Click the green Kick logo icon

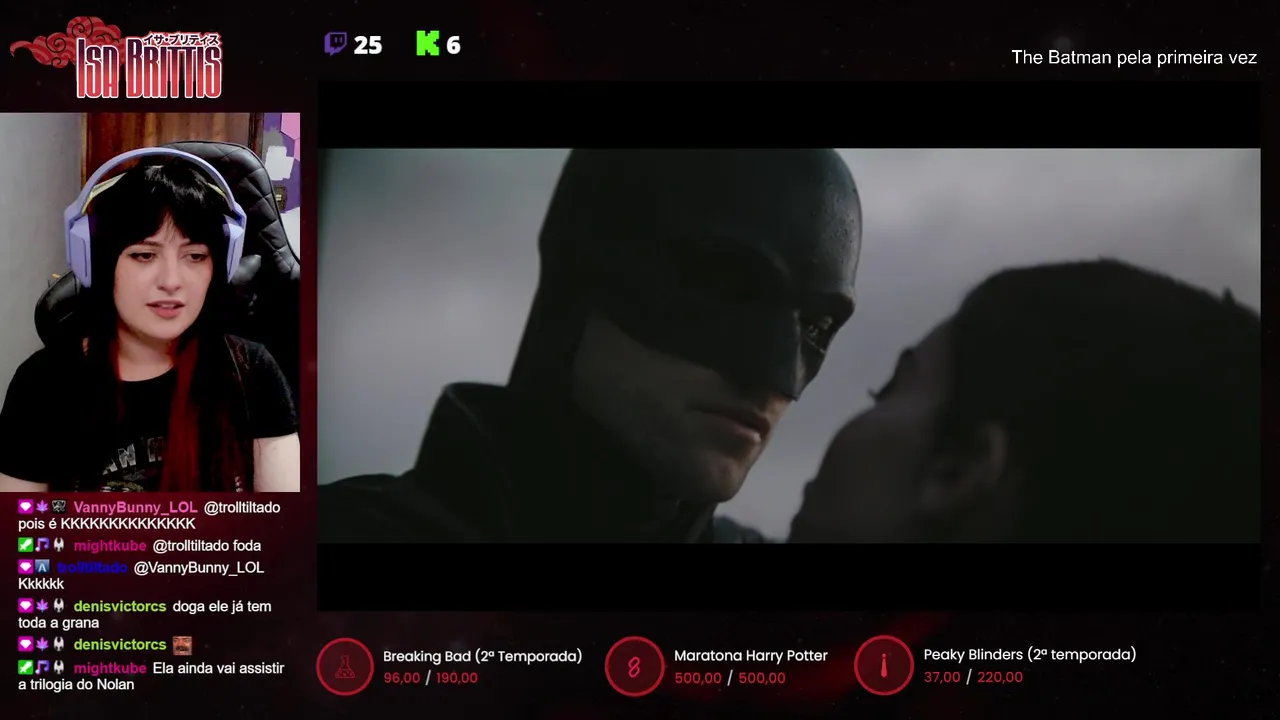click(428, 44)
